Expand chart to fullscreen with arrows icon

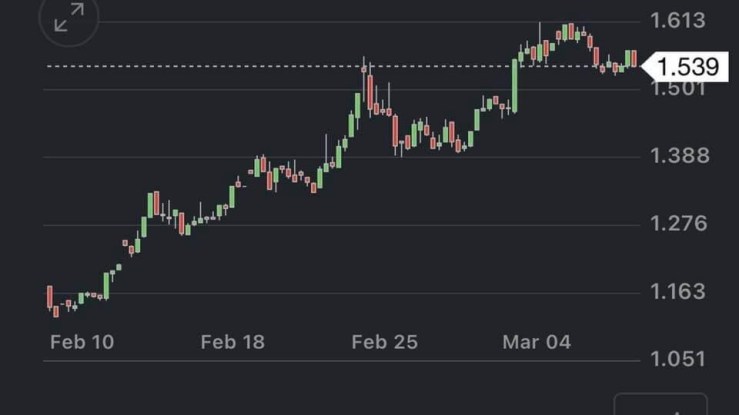click(x=68, y=17)
